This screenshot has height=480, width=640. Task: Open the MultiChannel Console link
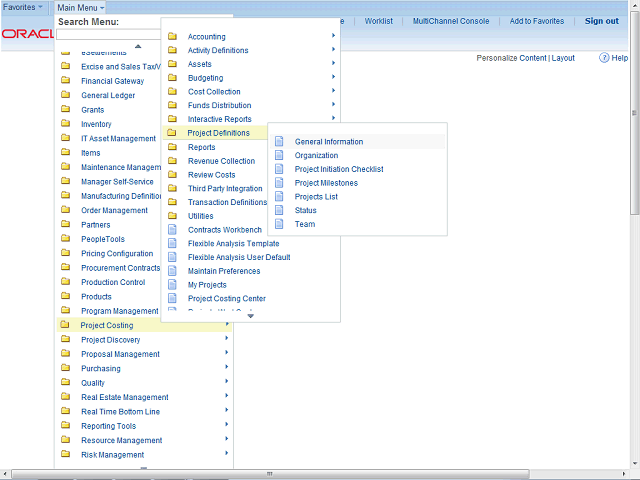pyautogui.click(x=451, y=21)
